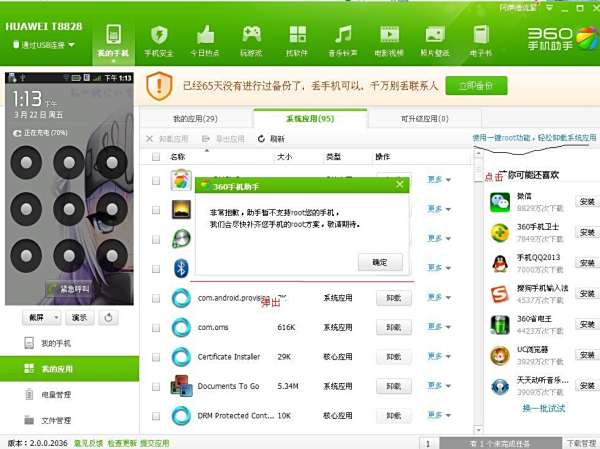600x449 pixels.
Task: Switch to 我的应用(29) tab
Action: point(196,119)
